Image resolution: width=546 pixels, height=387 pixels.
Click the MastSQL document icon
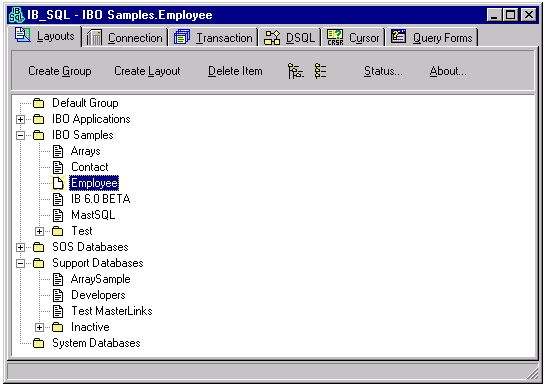(x=58, y=215)
